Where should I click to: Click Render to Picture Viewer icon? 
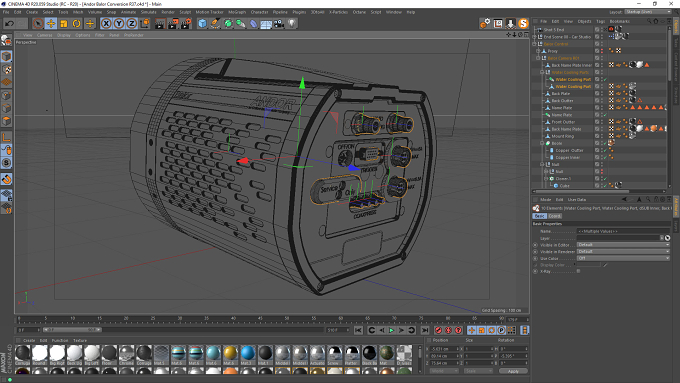[173, 23]
